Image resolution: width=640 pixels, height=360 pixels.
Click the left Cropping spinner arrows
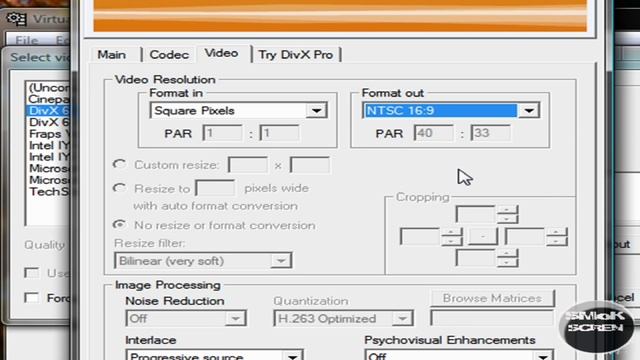452,237
